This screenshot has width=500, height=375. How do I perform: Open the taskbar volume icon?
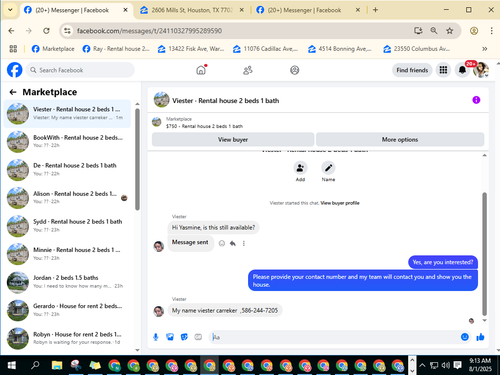[446, 365]
